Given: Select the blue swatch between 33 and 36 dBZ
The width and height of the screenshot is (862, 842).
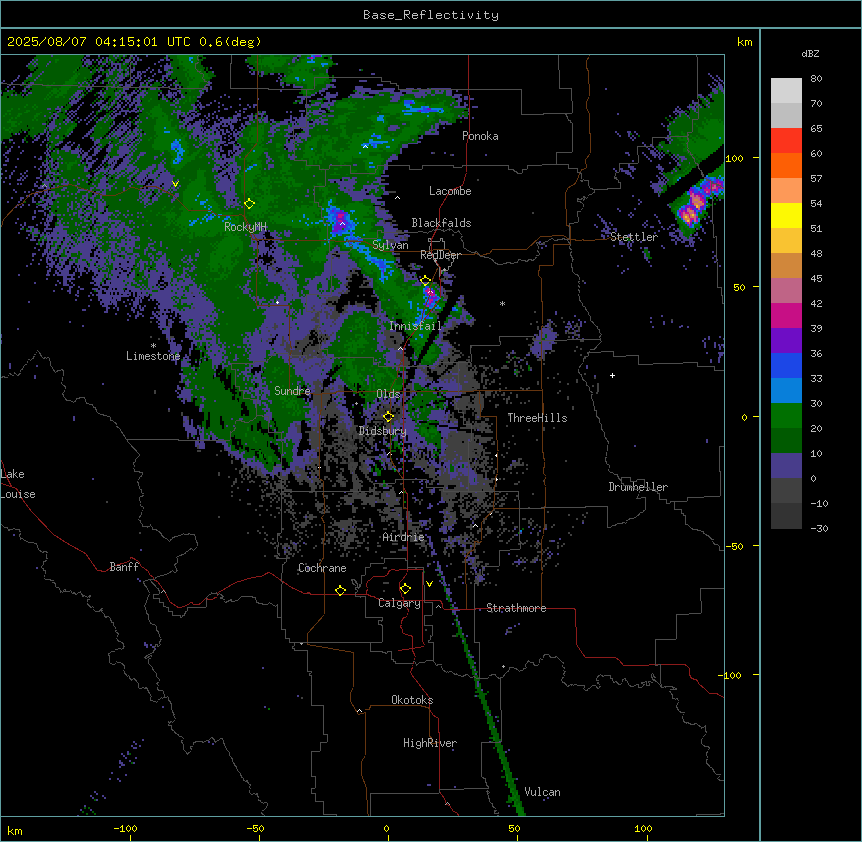Looking at the screenshot, I should click(x=786, y=365).
